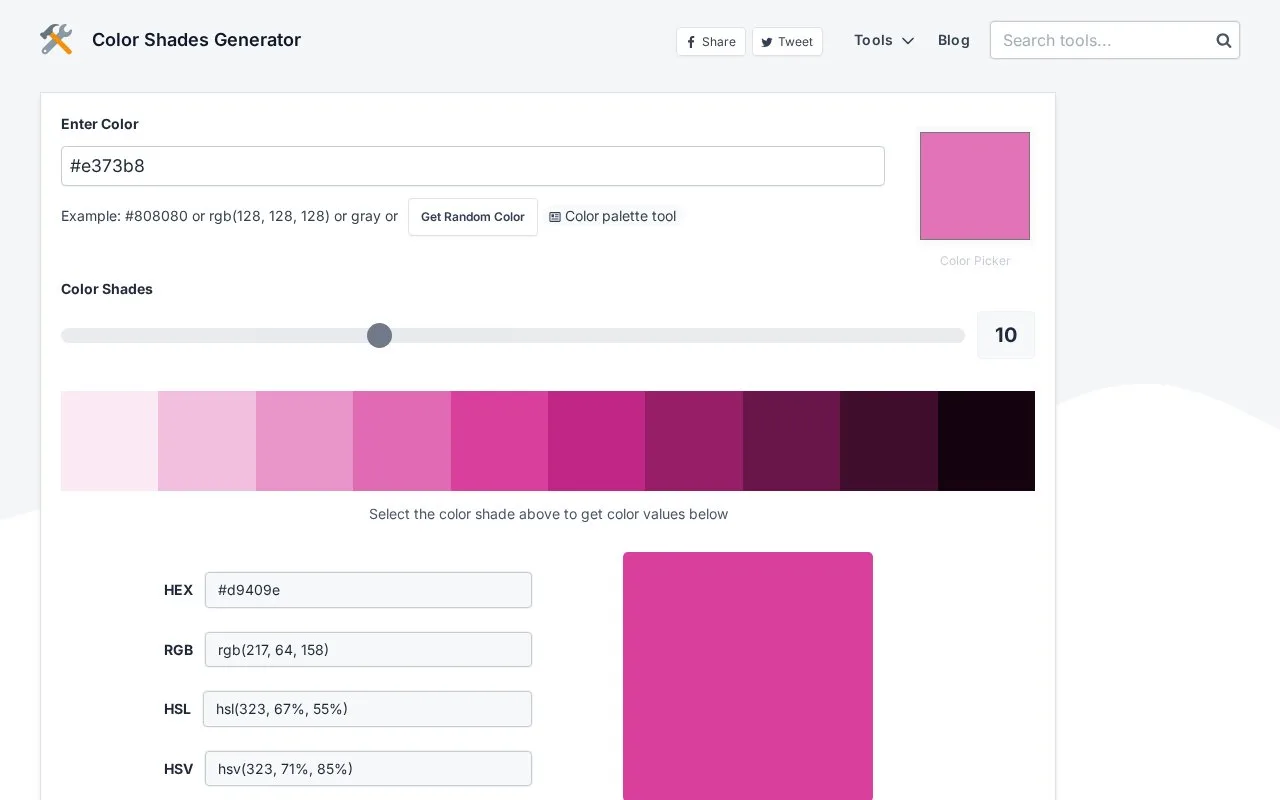The width and height of the screenshot is (1280, 800).
Task: Select the third pink shade
Action: pyautogui.click(x=304, y=441)
